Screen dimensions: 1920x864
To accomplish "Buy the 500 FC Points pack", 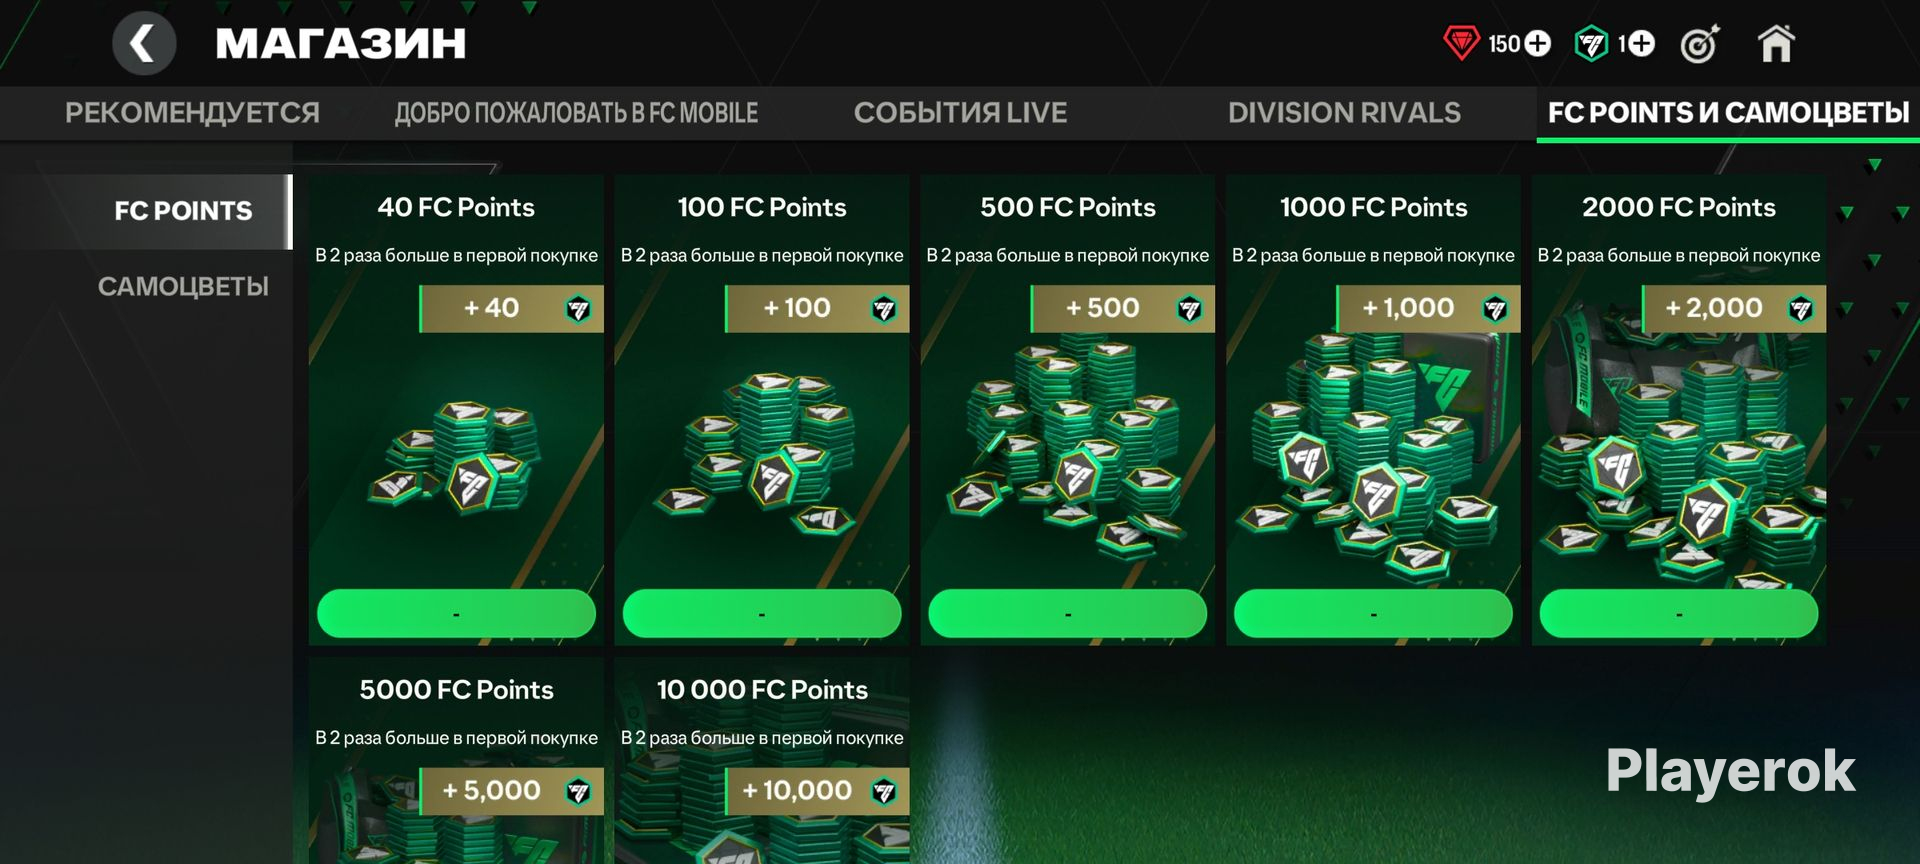I will coord(1068,613).
